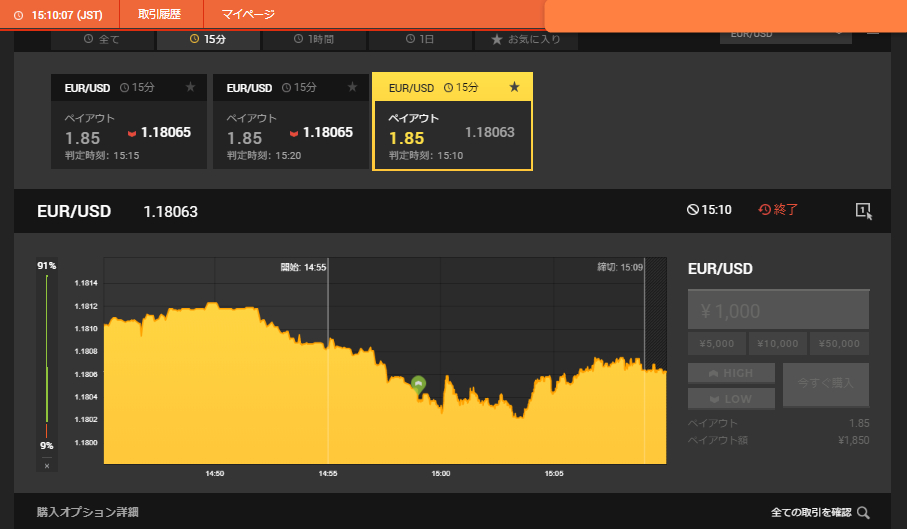Click the 終了 history clock icon
907x529 pixels.
764,210
